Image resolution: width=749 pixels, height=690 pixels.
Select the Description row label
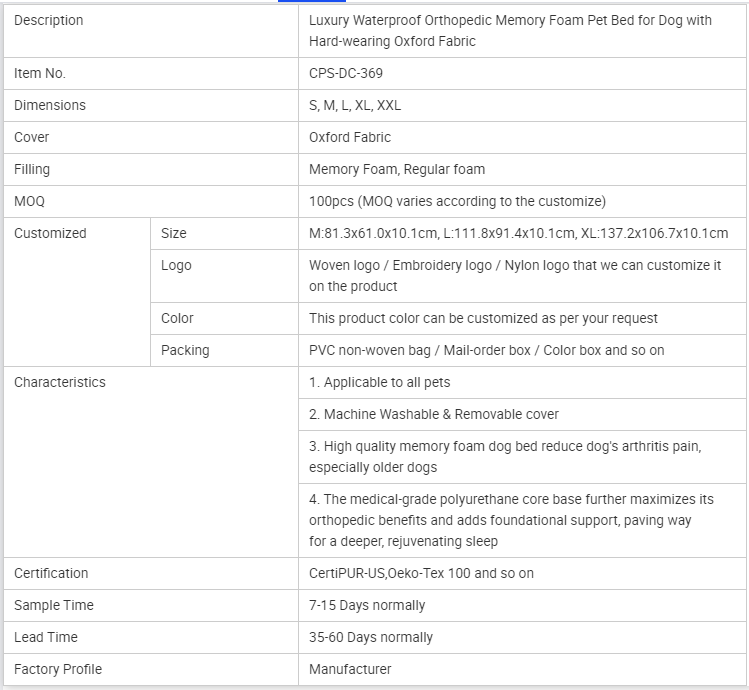pos(49,20)
